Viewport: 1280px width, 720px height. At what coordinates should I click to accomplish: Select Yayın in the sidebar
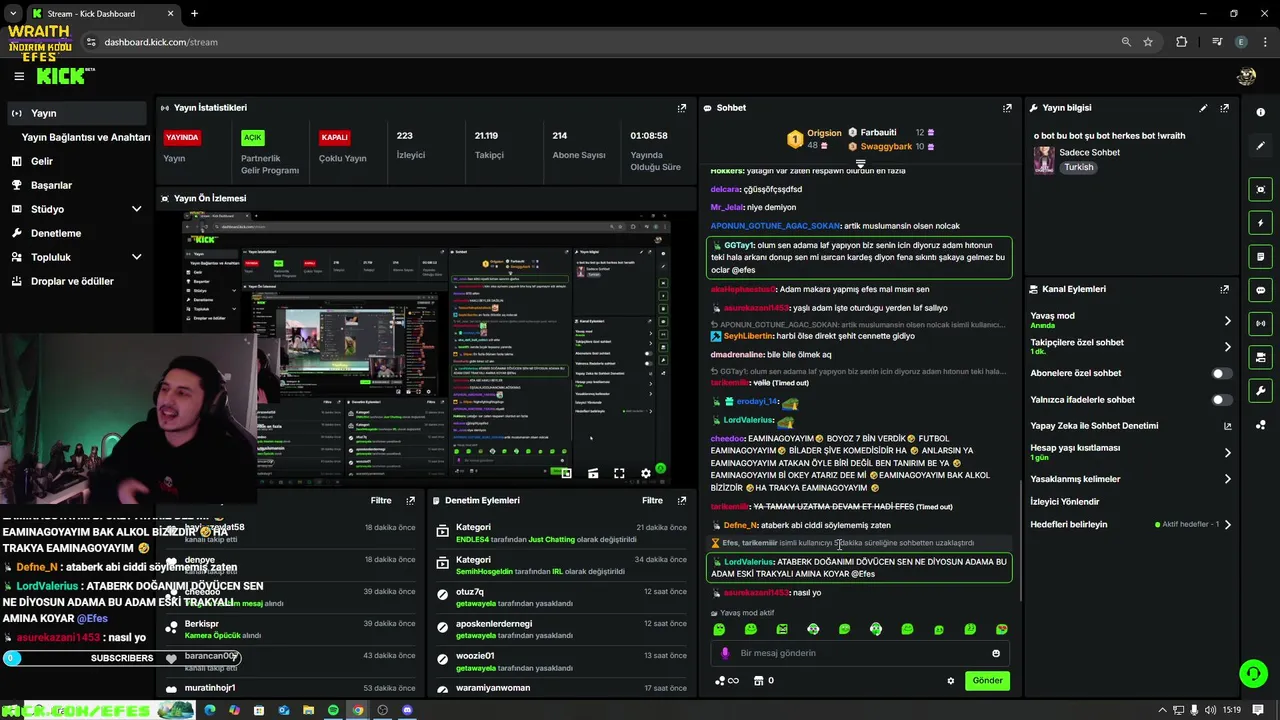pyautogui.click(x=76, y=113)
